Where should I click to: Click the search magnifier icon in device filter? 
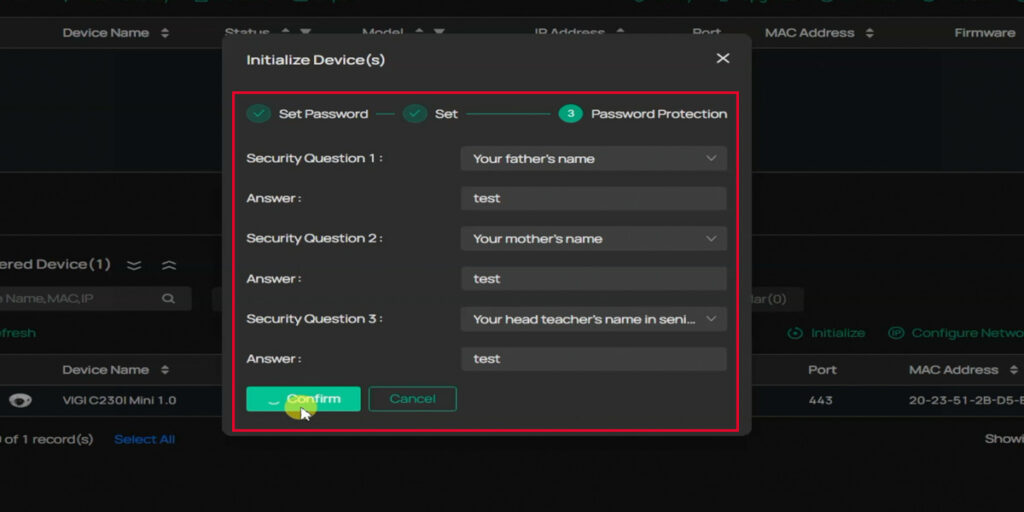(x=168, y=298)
